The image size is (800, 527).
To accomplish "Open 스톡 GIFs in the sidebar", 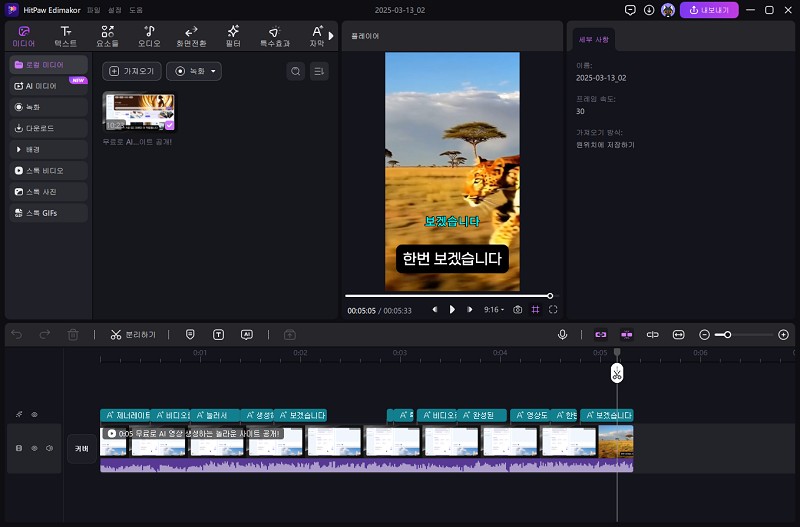I will (x=49, y=213).
